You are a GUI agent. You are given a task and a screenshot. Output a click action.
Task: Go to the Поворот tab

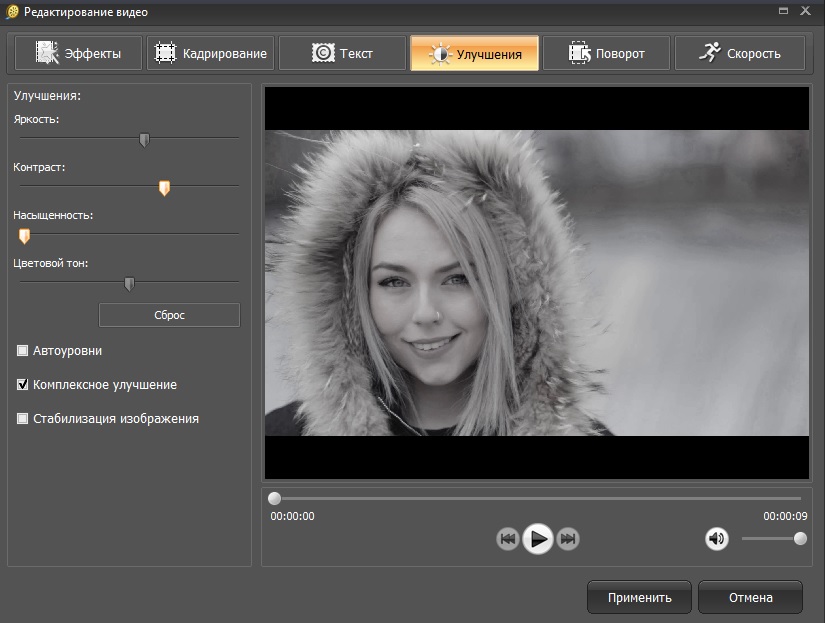[606, 53]
